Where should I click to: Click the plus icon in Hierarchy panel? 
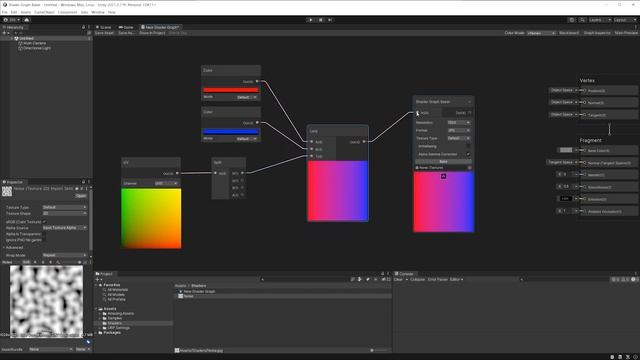click(4, 33)
